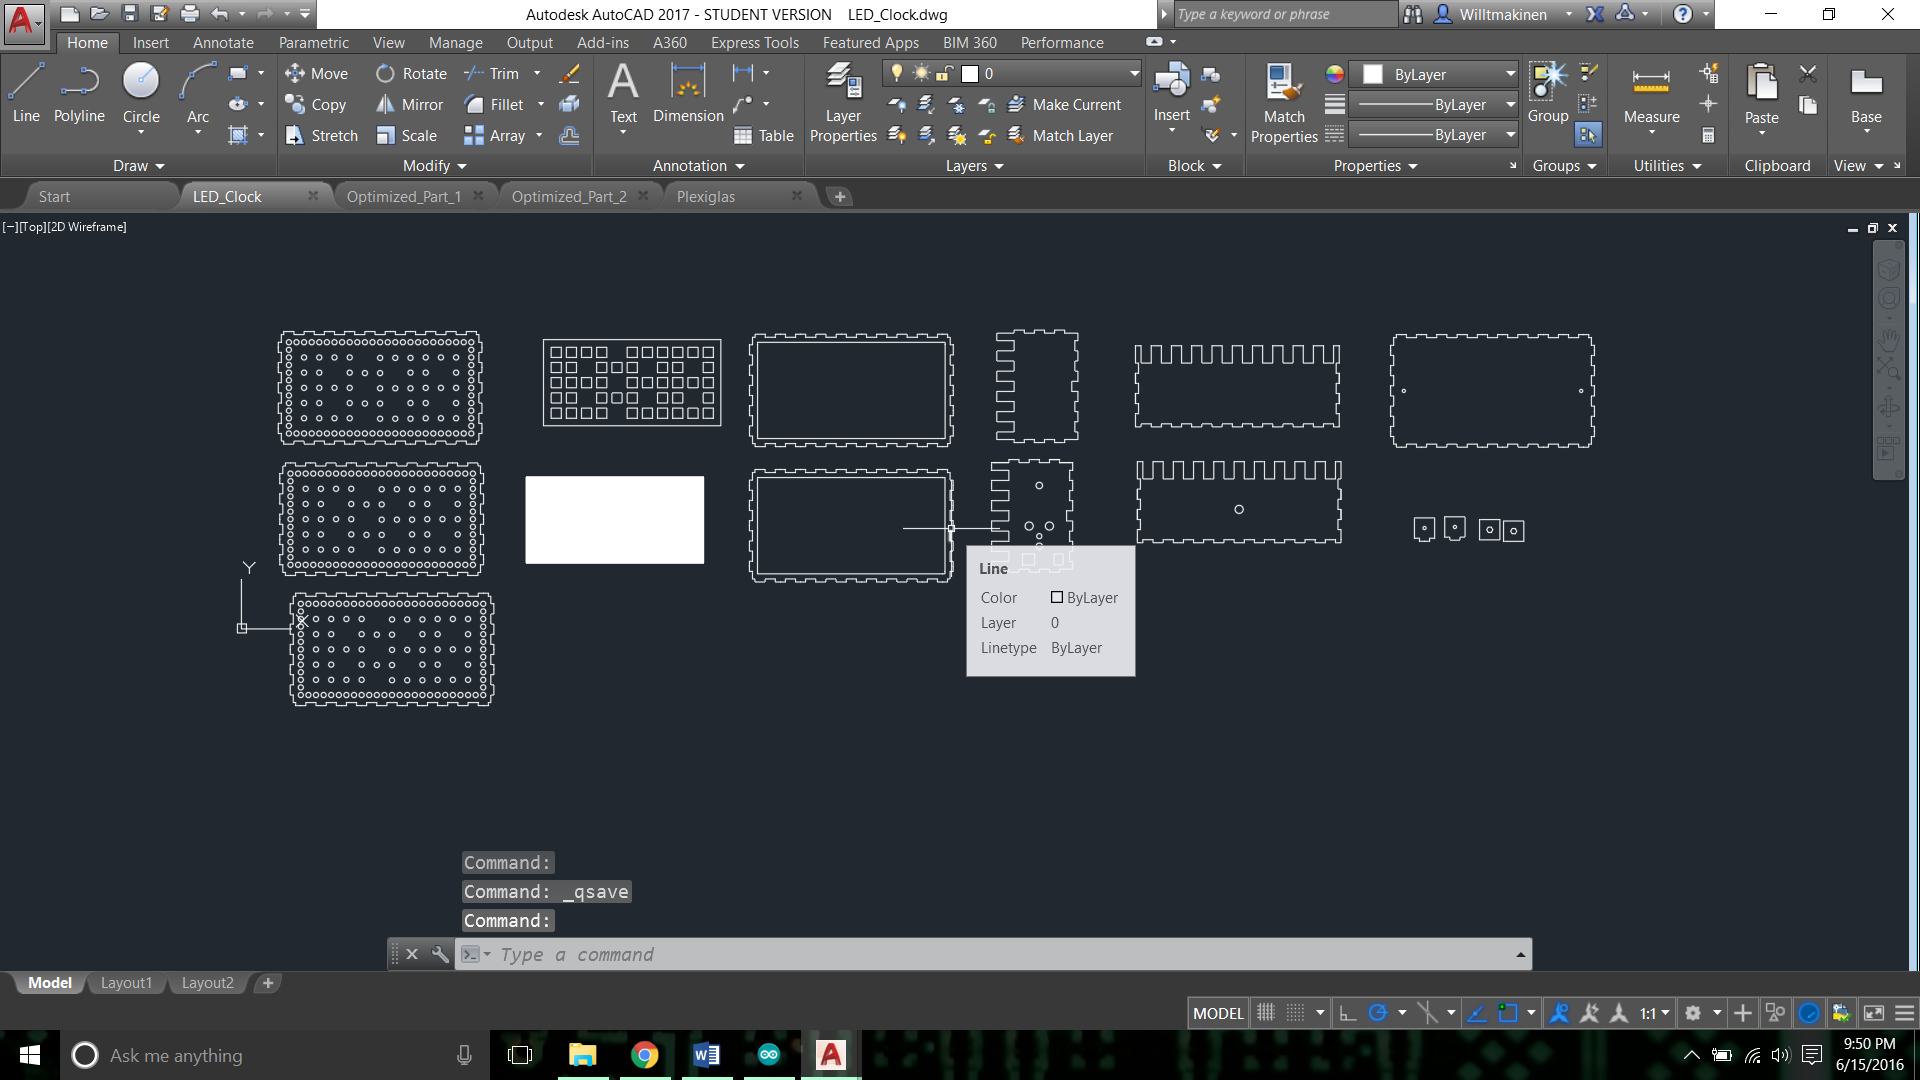Select the Text annotation tool
Image resolution: width=1920 pixels, height=1080 pixels.
click(623, 93)
